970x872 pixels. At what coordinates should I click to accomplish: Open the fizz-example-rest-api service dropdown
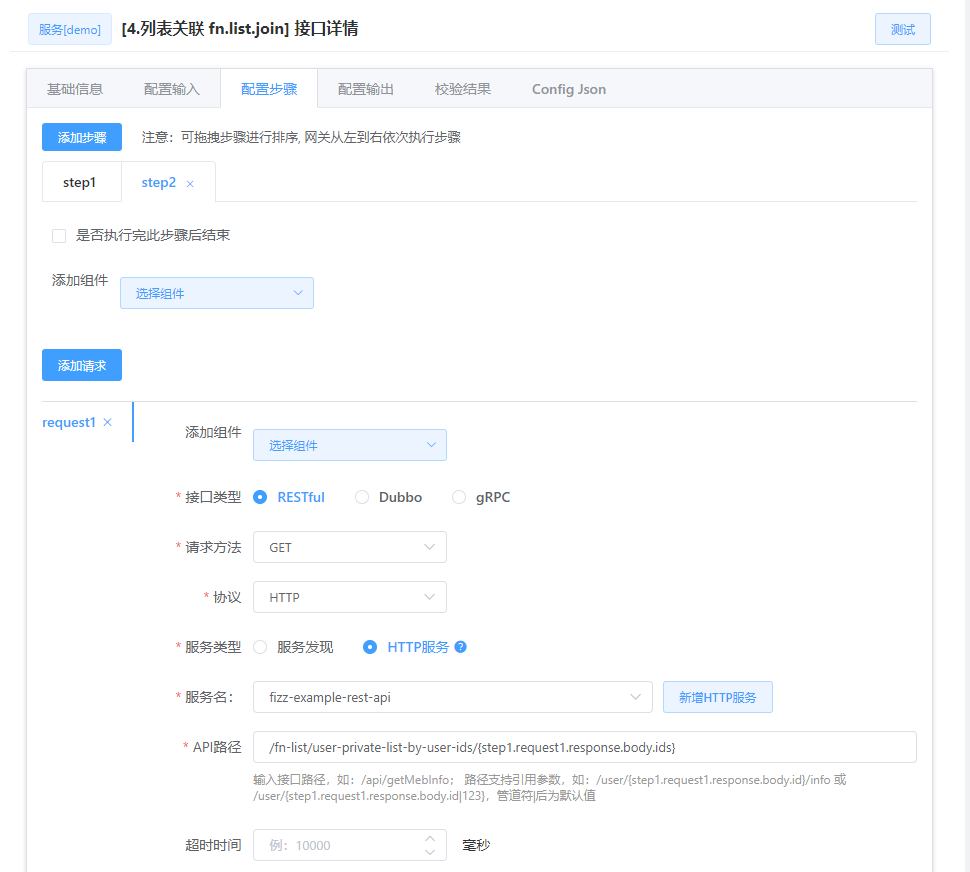click(x=452, y=697)
